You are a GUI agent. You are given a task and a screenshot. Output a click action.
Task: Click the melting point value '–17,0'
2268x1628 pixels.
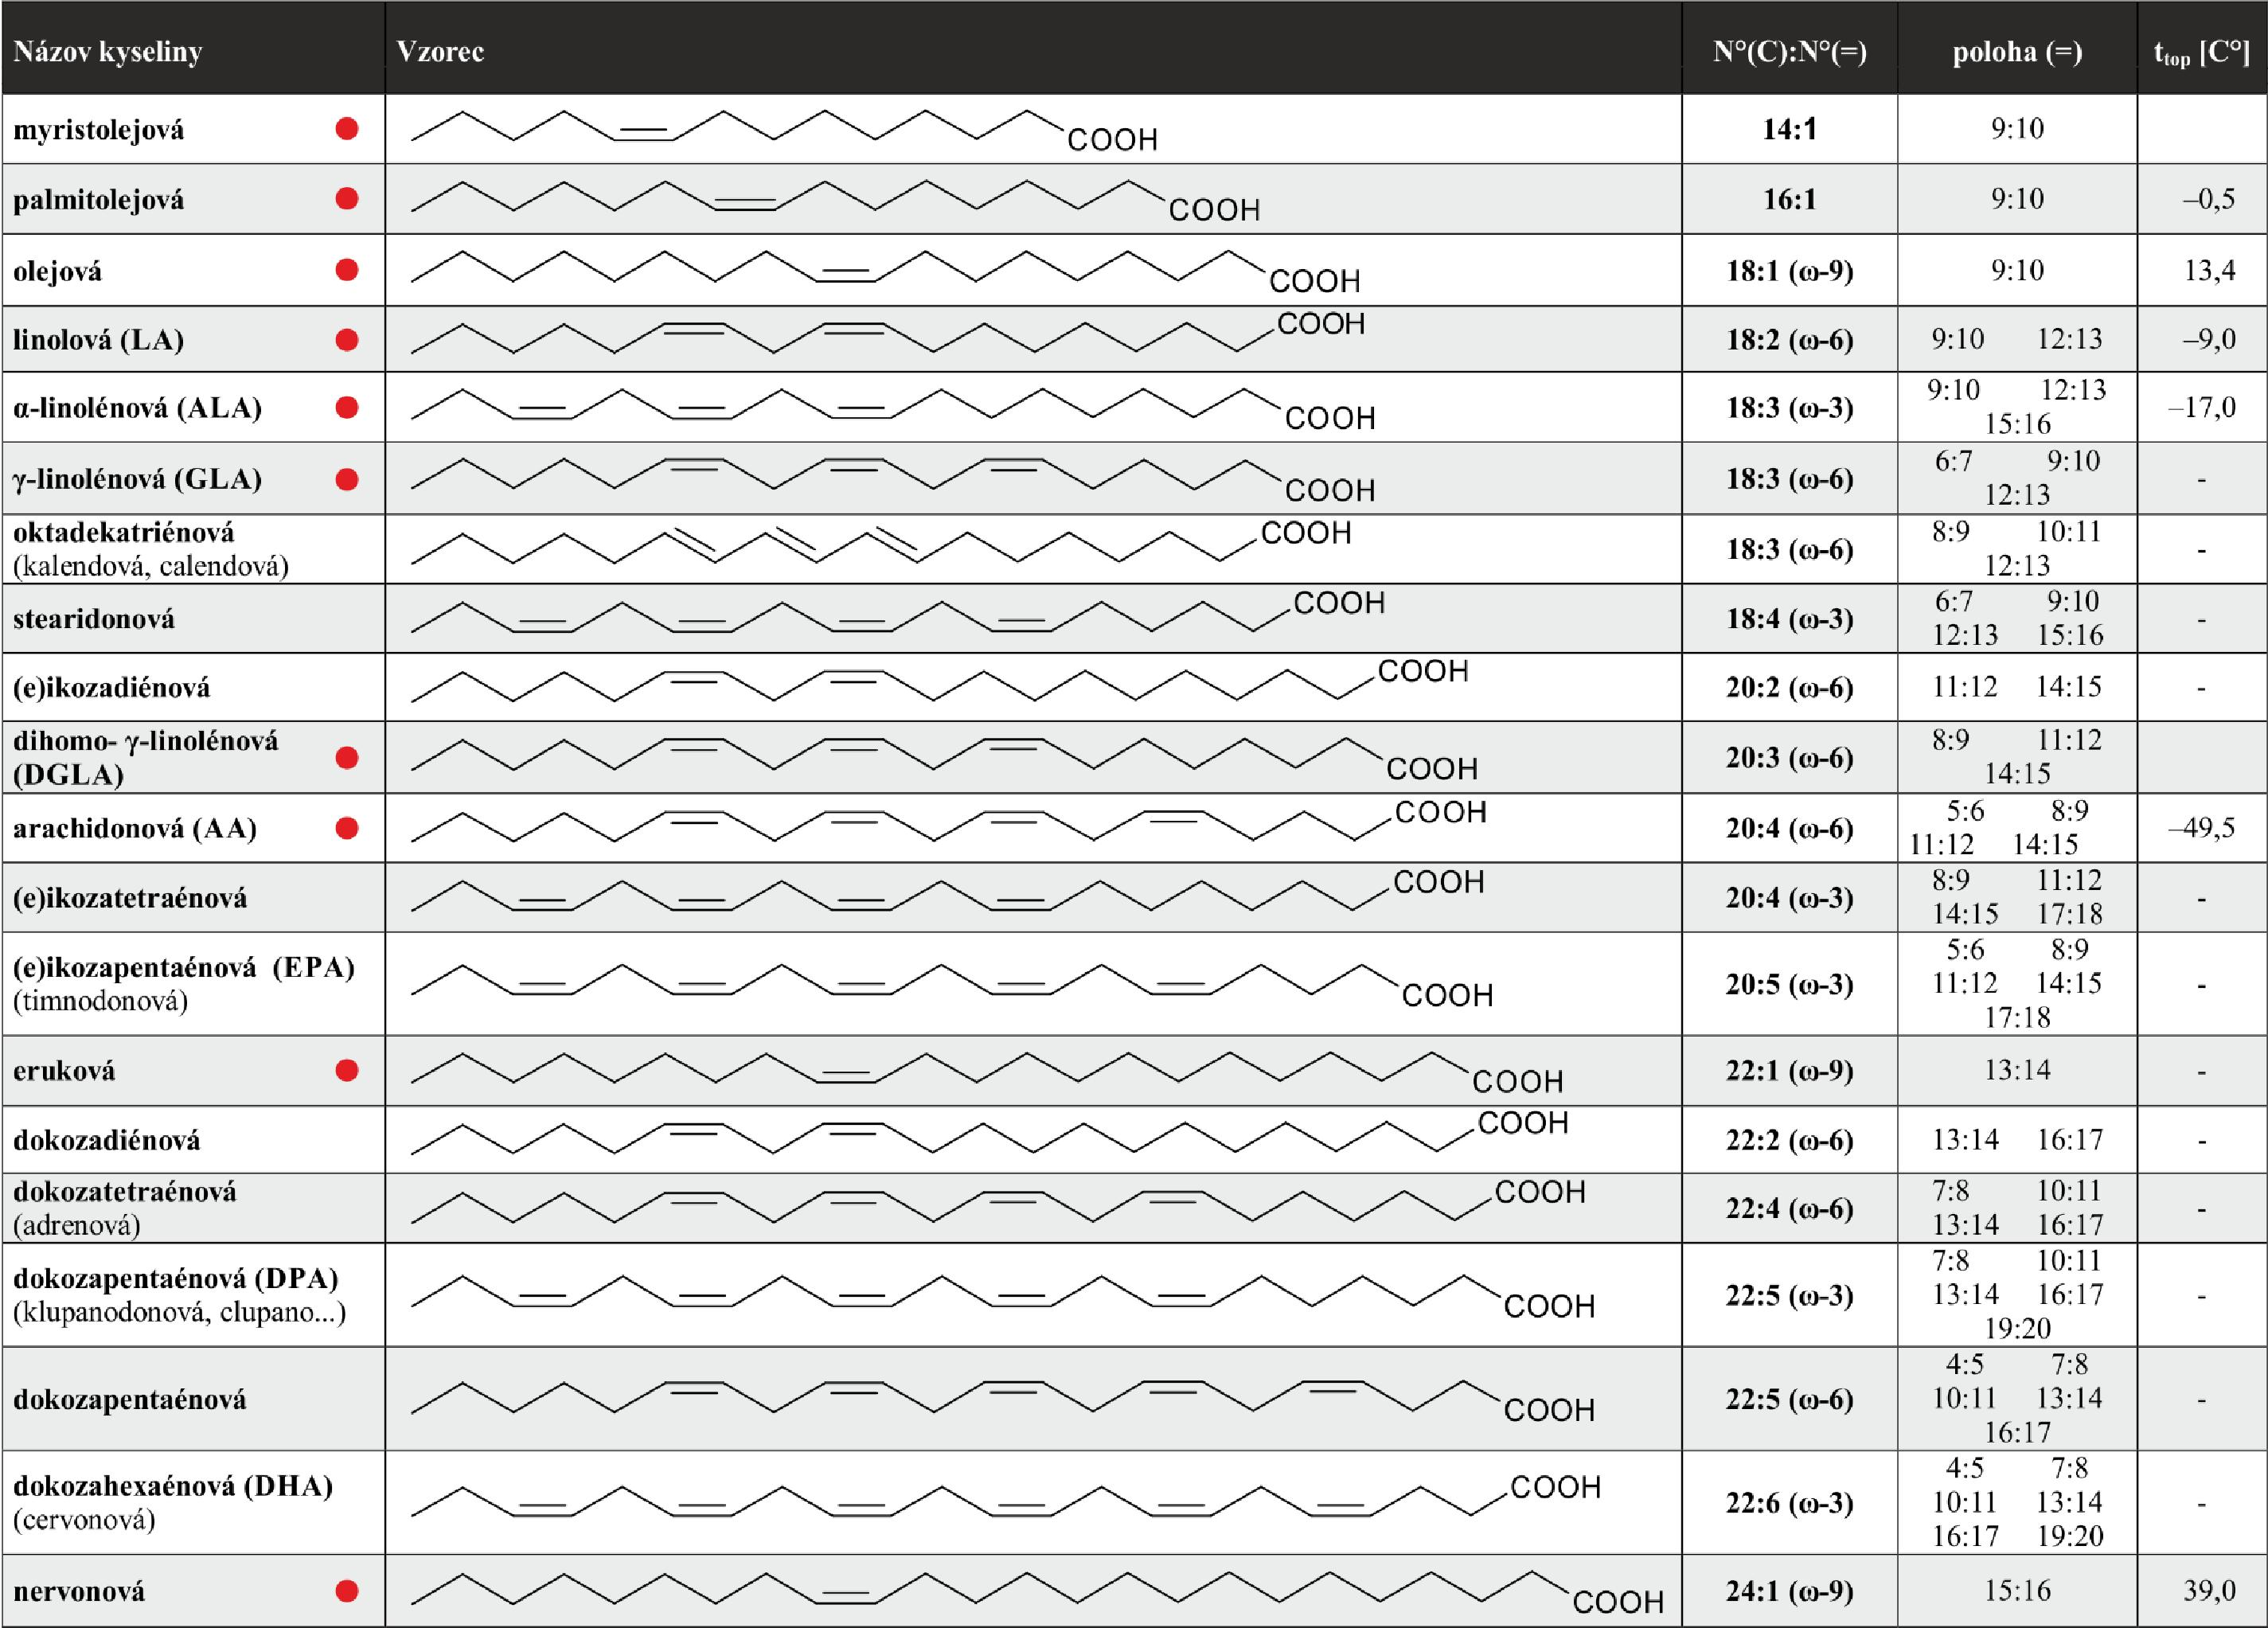point(2201,408)
